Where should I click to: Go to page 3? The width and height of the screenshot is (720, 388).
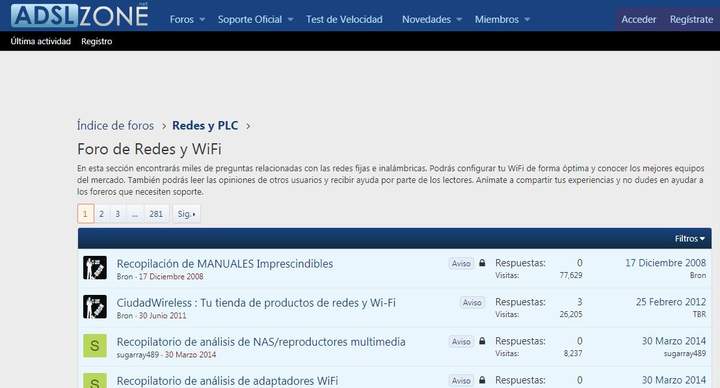coord(118,214)
